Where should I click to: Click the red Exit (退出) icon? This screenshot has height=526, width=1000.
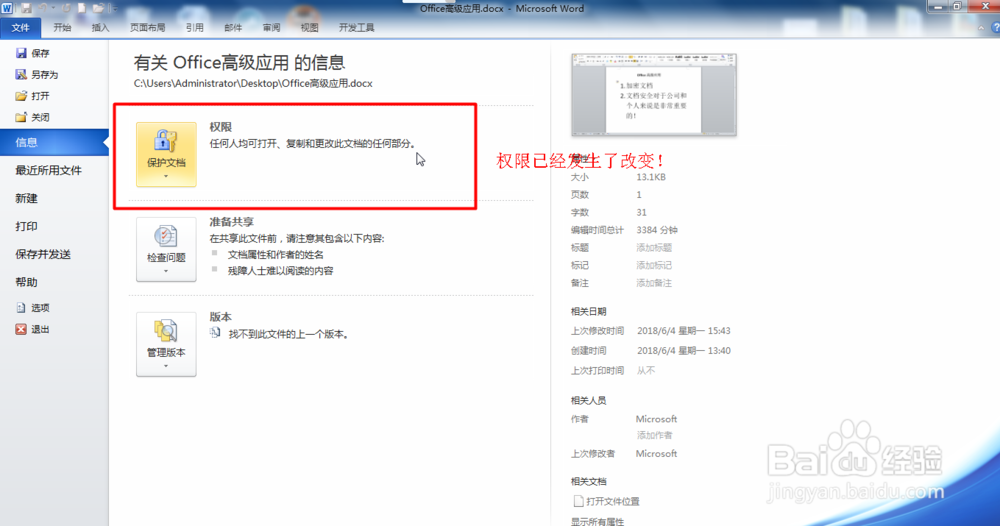(21, 330)
